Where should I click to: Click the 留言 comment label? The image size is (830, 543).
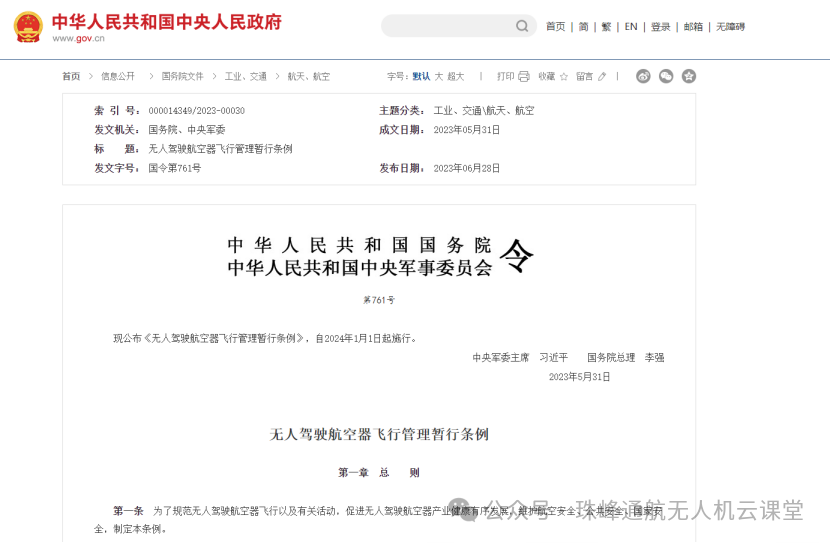[x=585, y=76]
